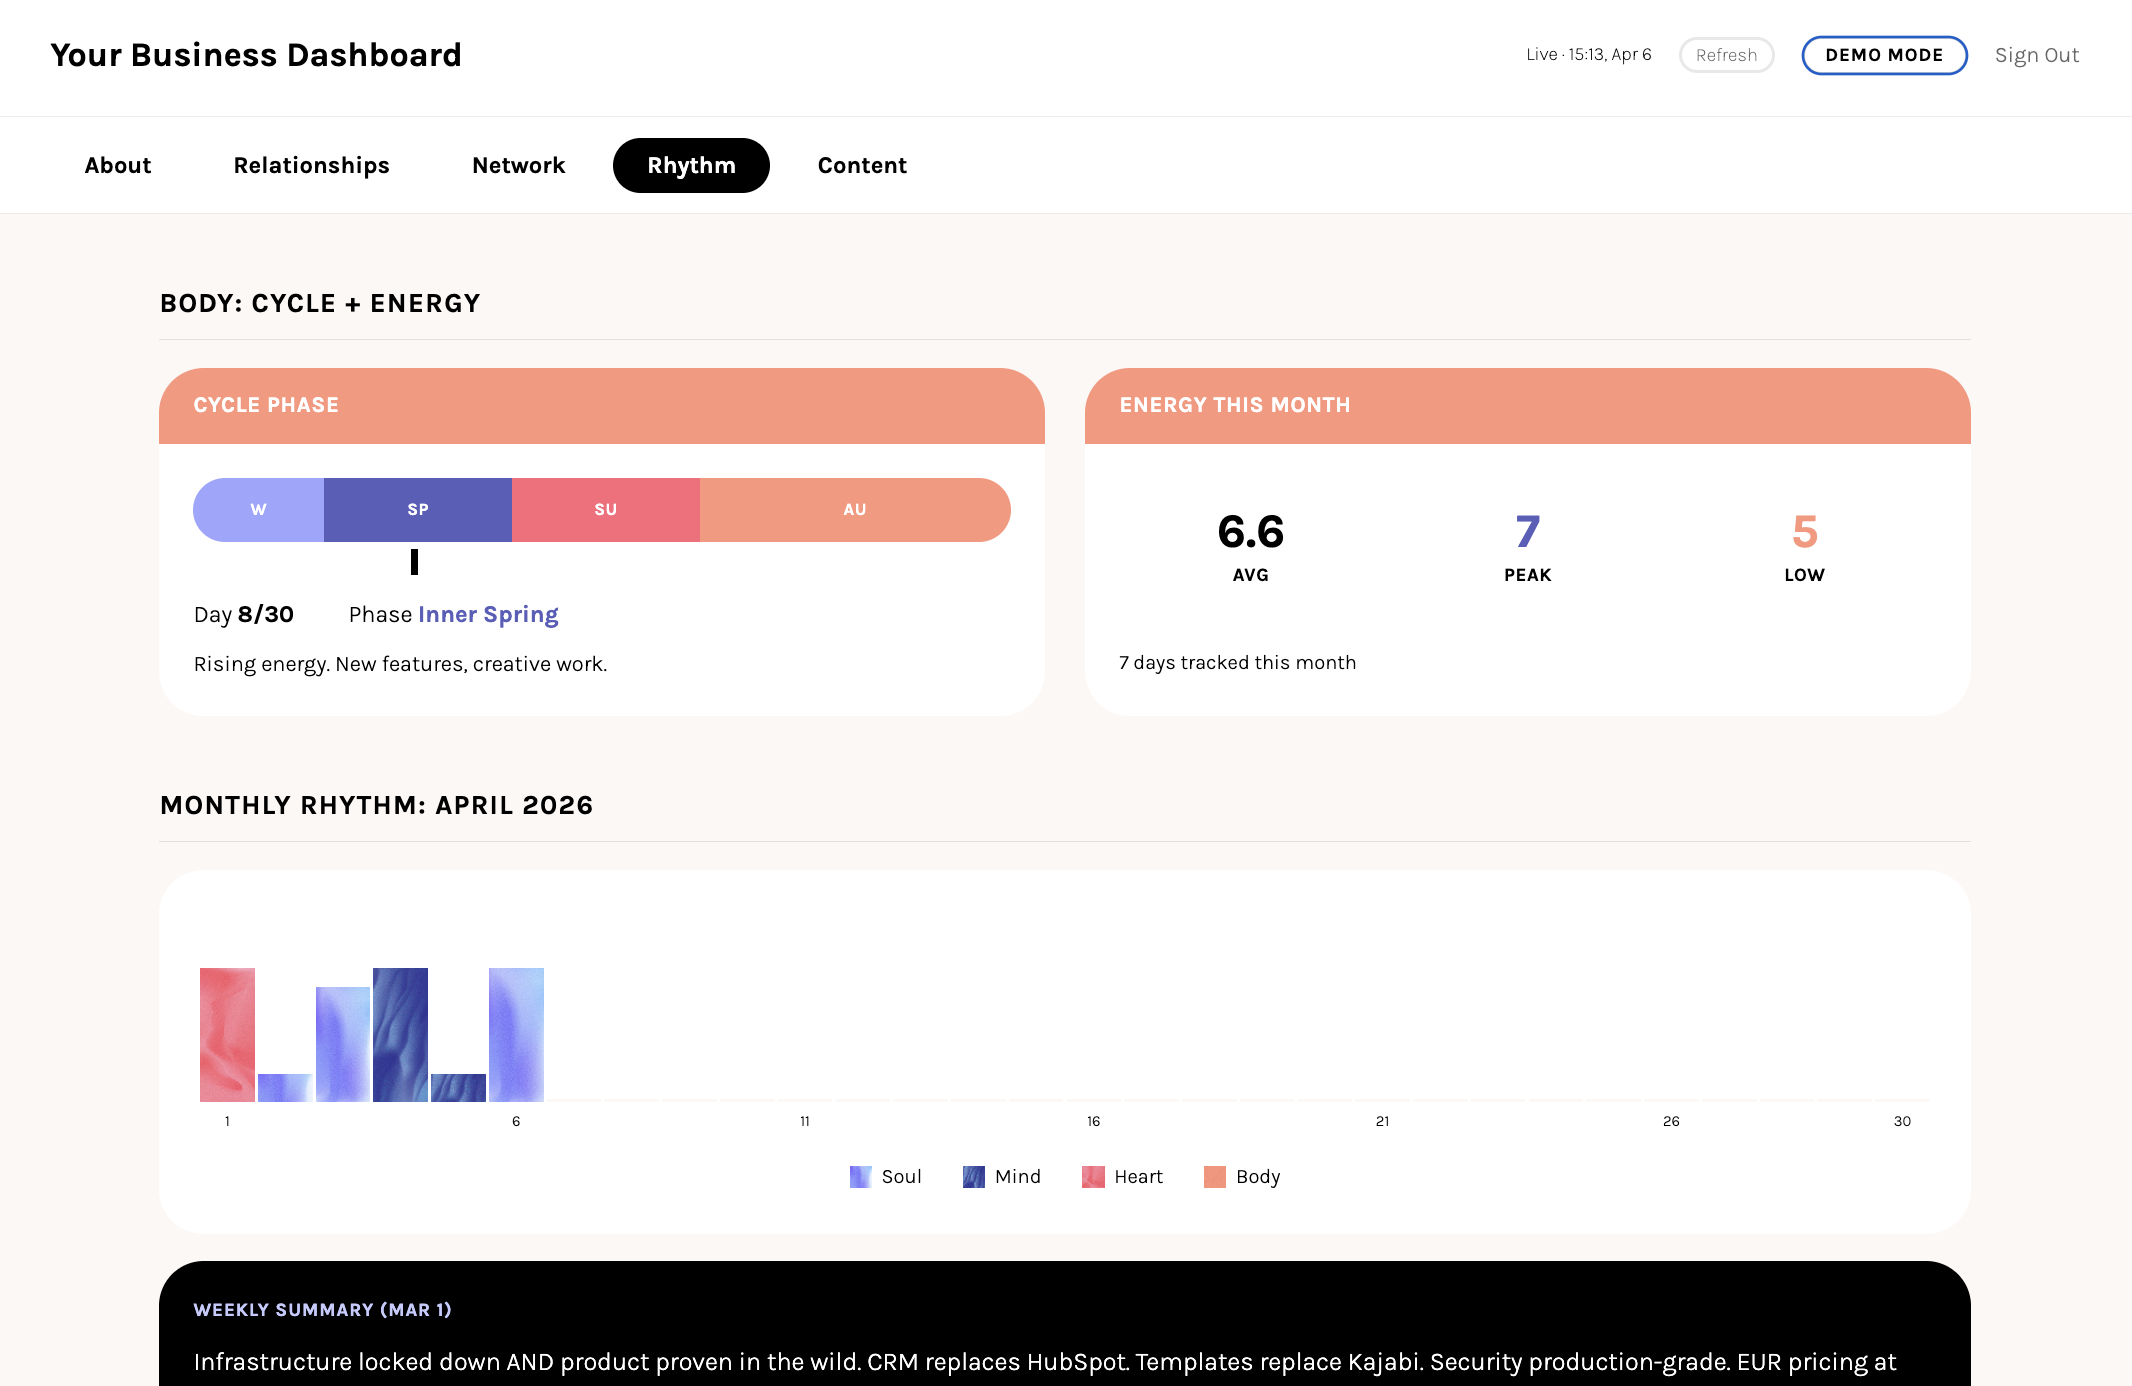Switch to the Relationships tab

(311, 165)
